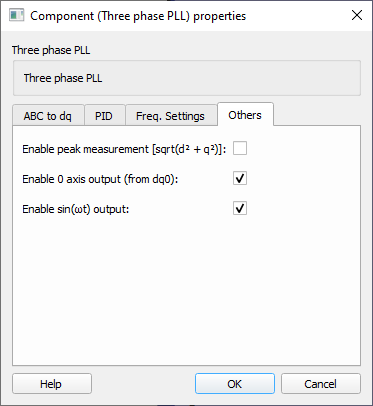
Task: Click the gray frame around the description text
Action: pyautogui.click(x=187, y=78)
